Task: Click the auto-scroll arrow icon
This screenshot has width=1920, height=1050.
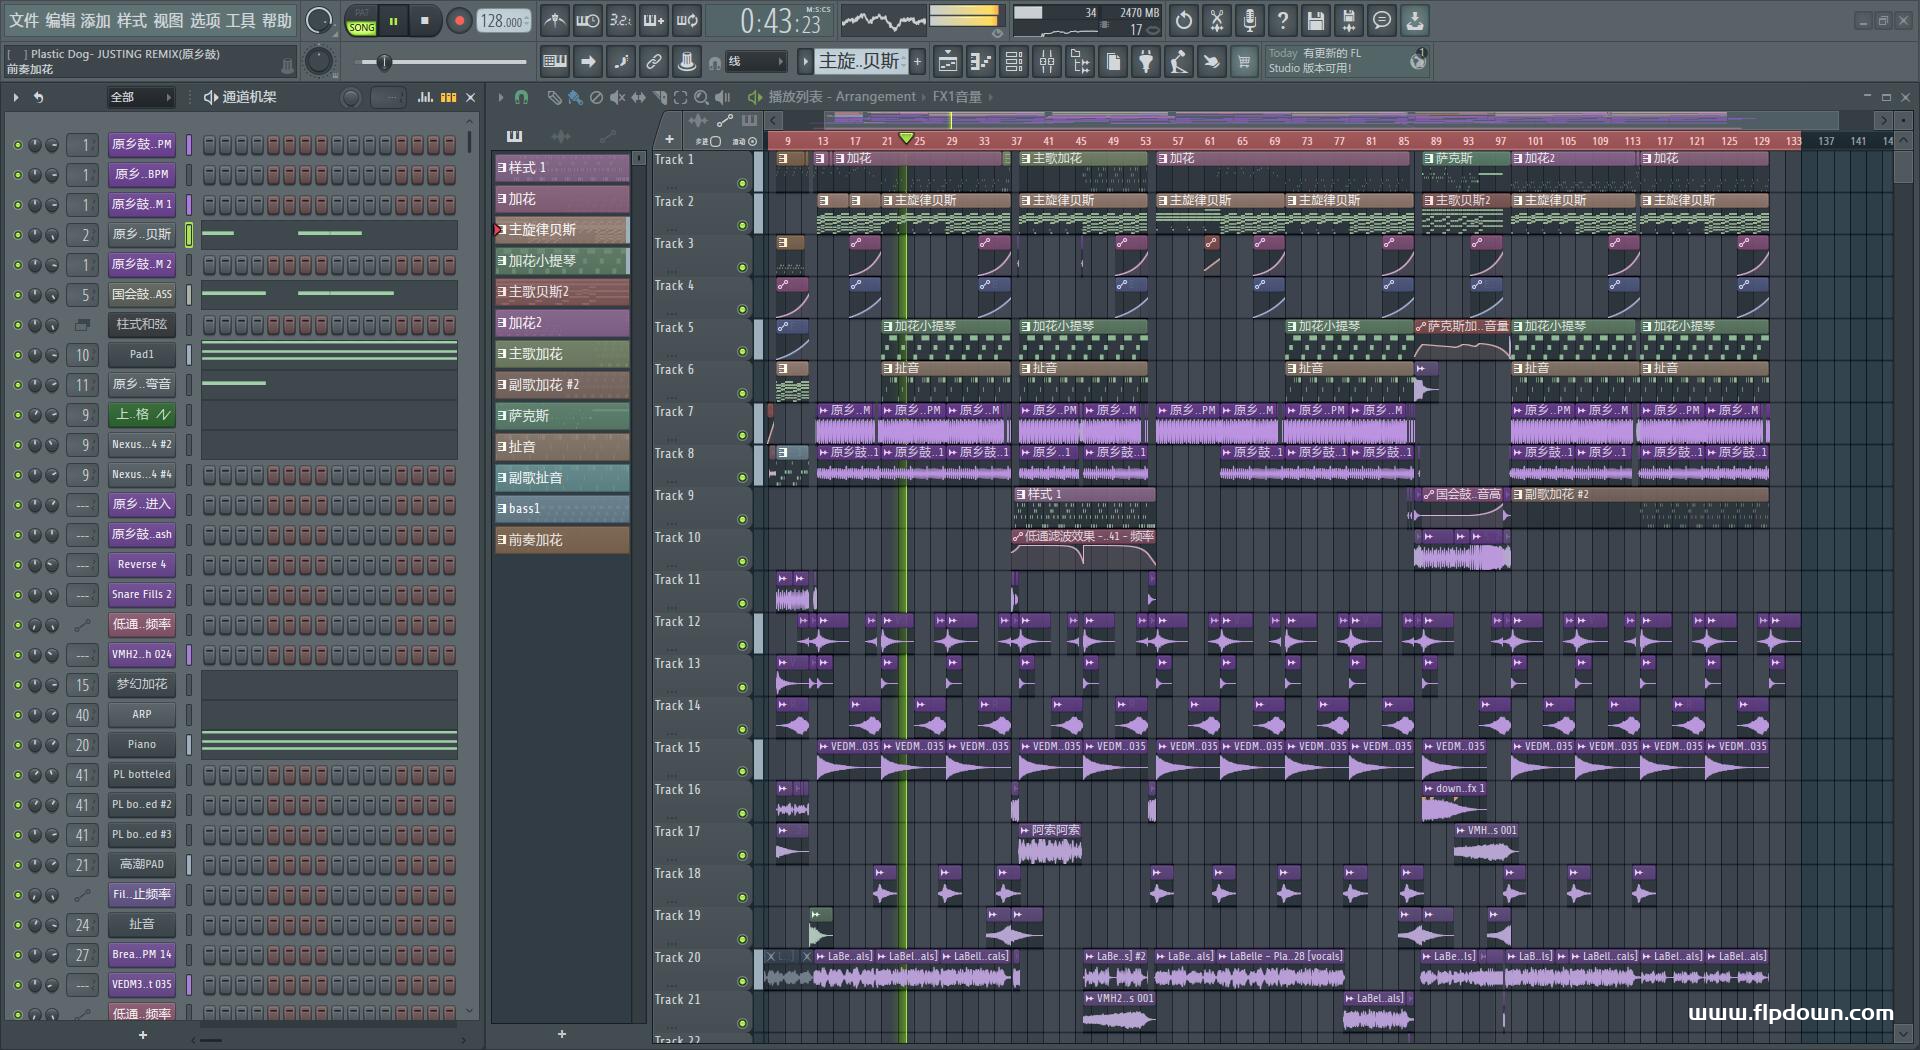Action: (x=588, y=62)
